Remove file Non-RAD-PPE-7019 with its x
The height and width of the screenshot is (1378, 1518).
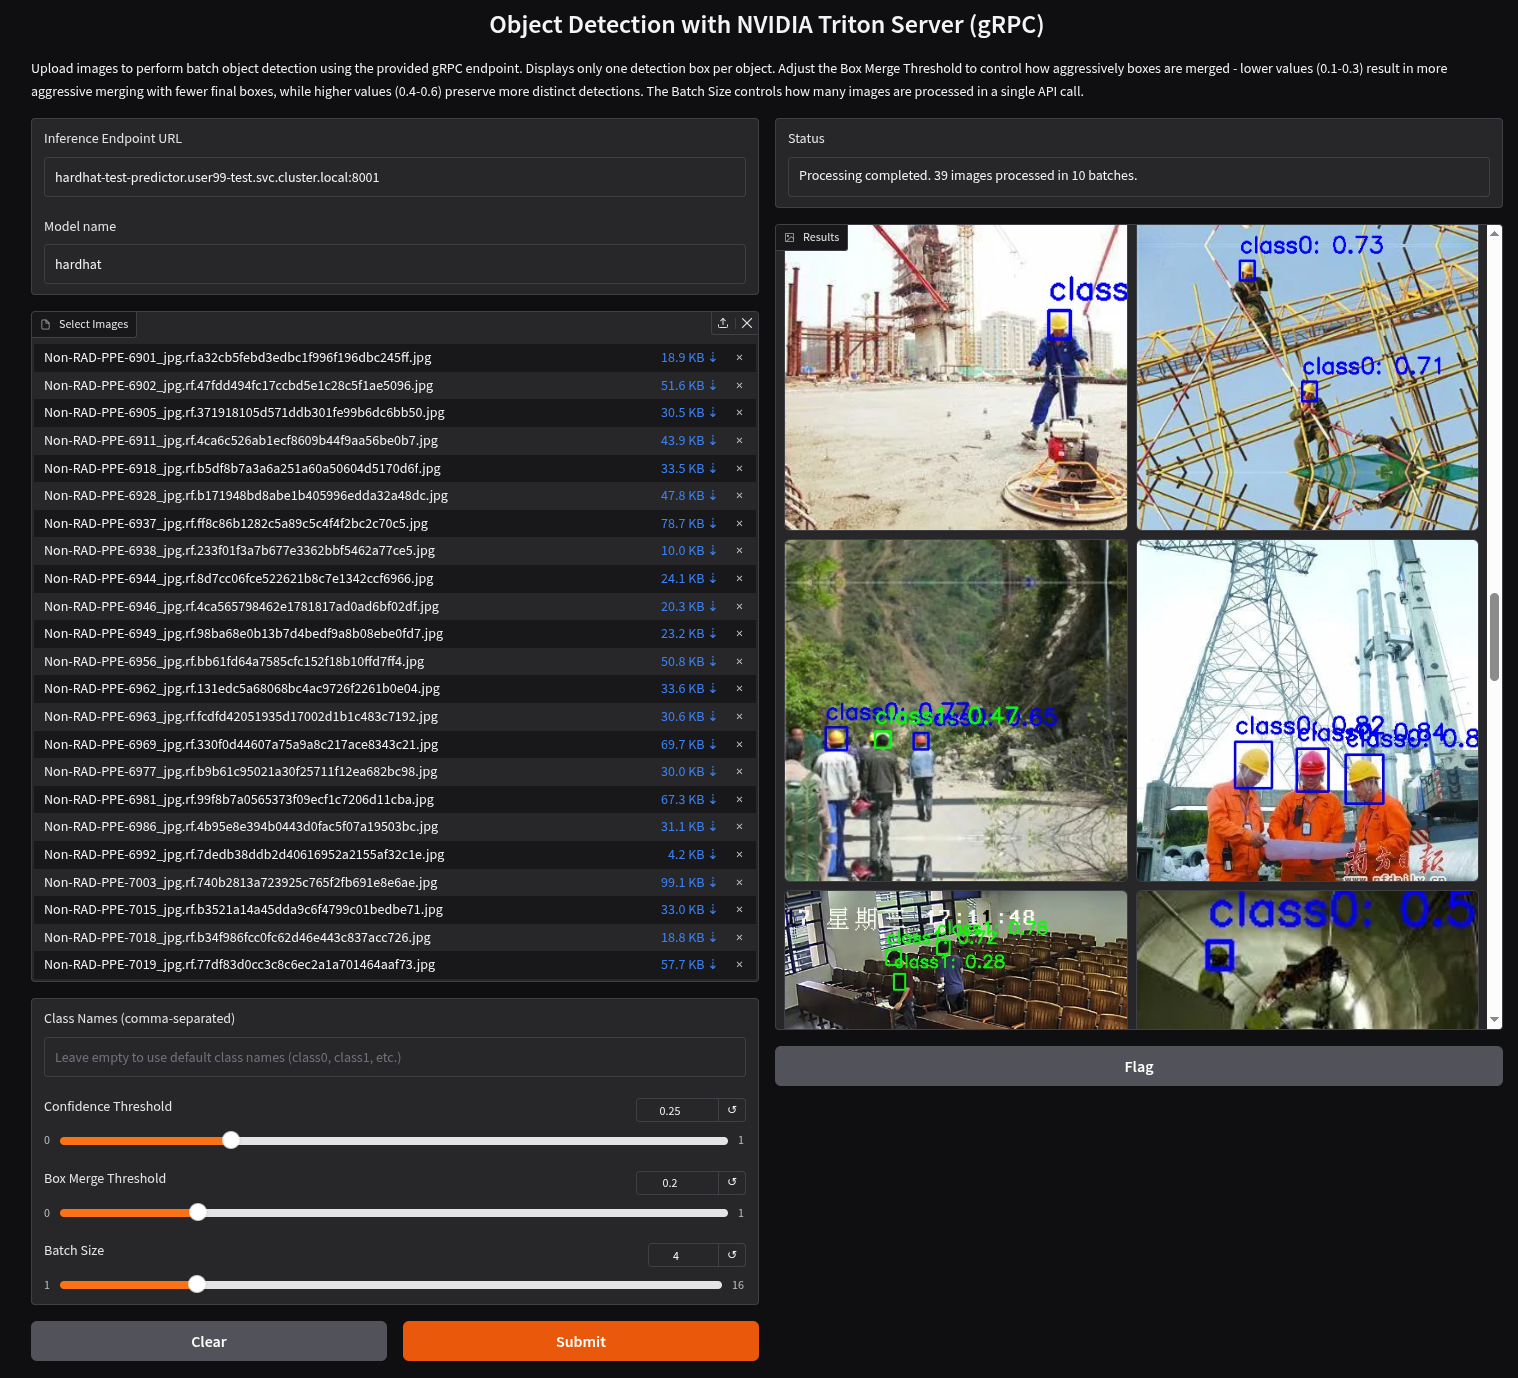point(739,964)
